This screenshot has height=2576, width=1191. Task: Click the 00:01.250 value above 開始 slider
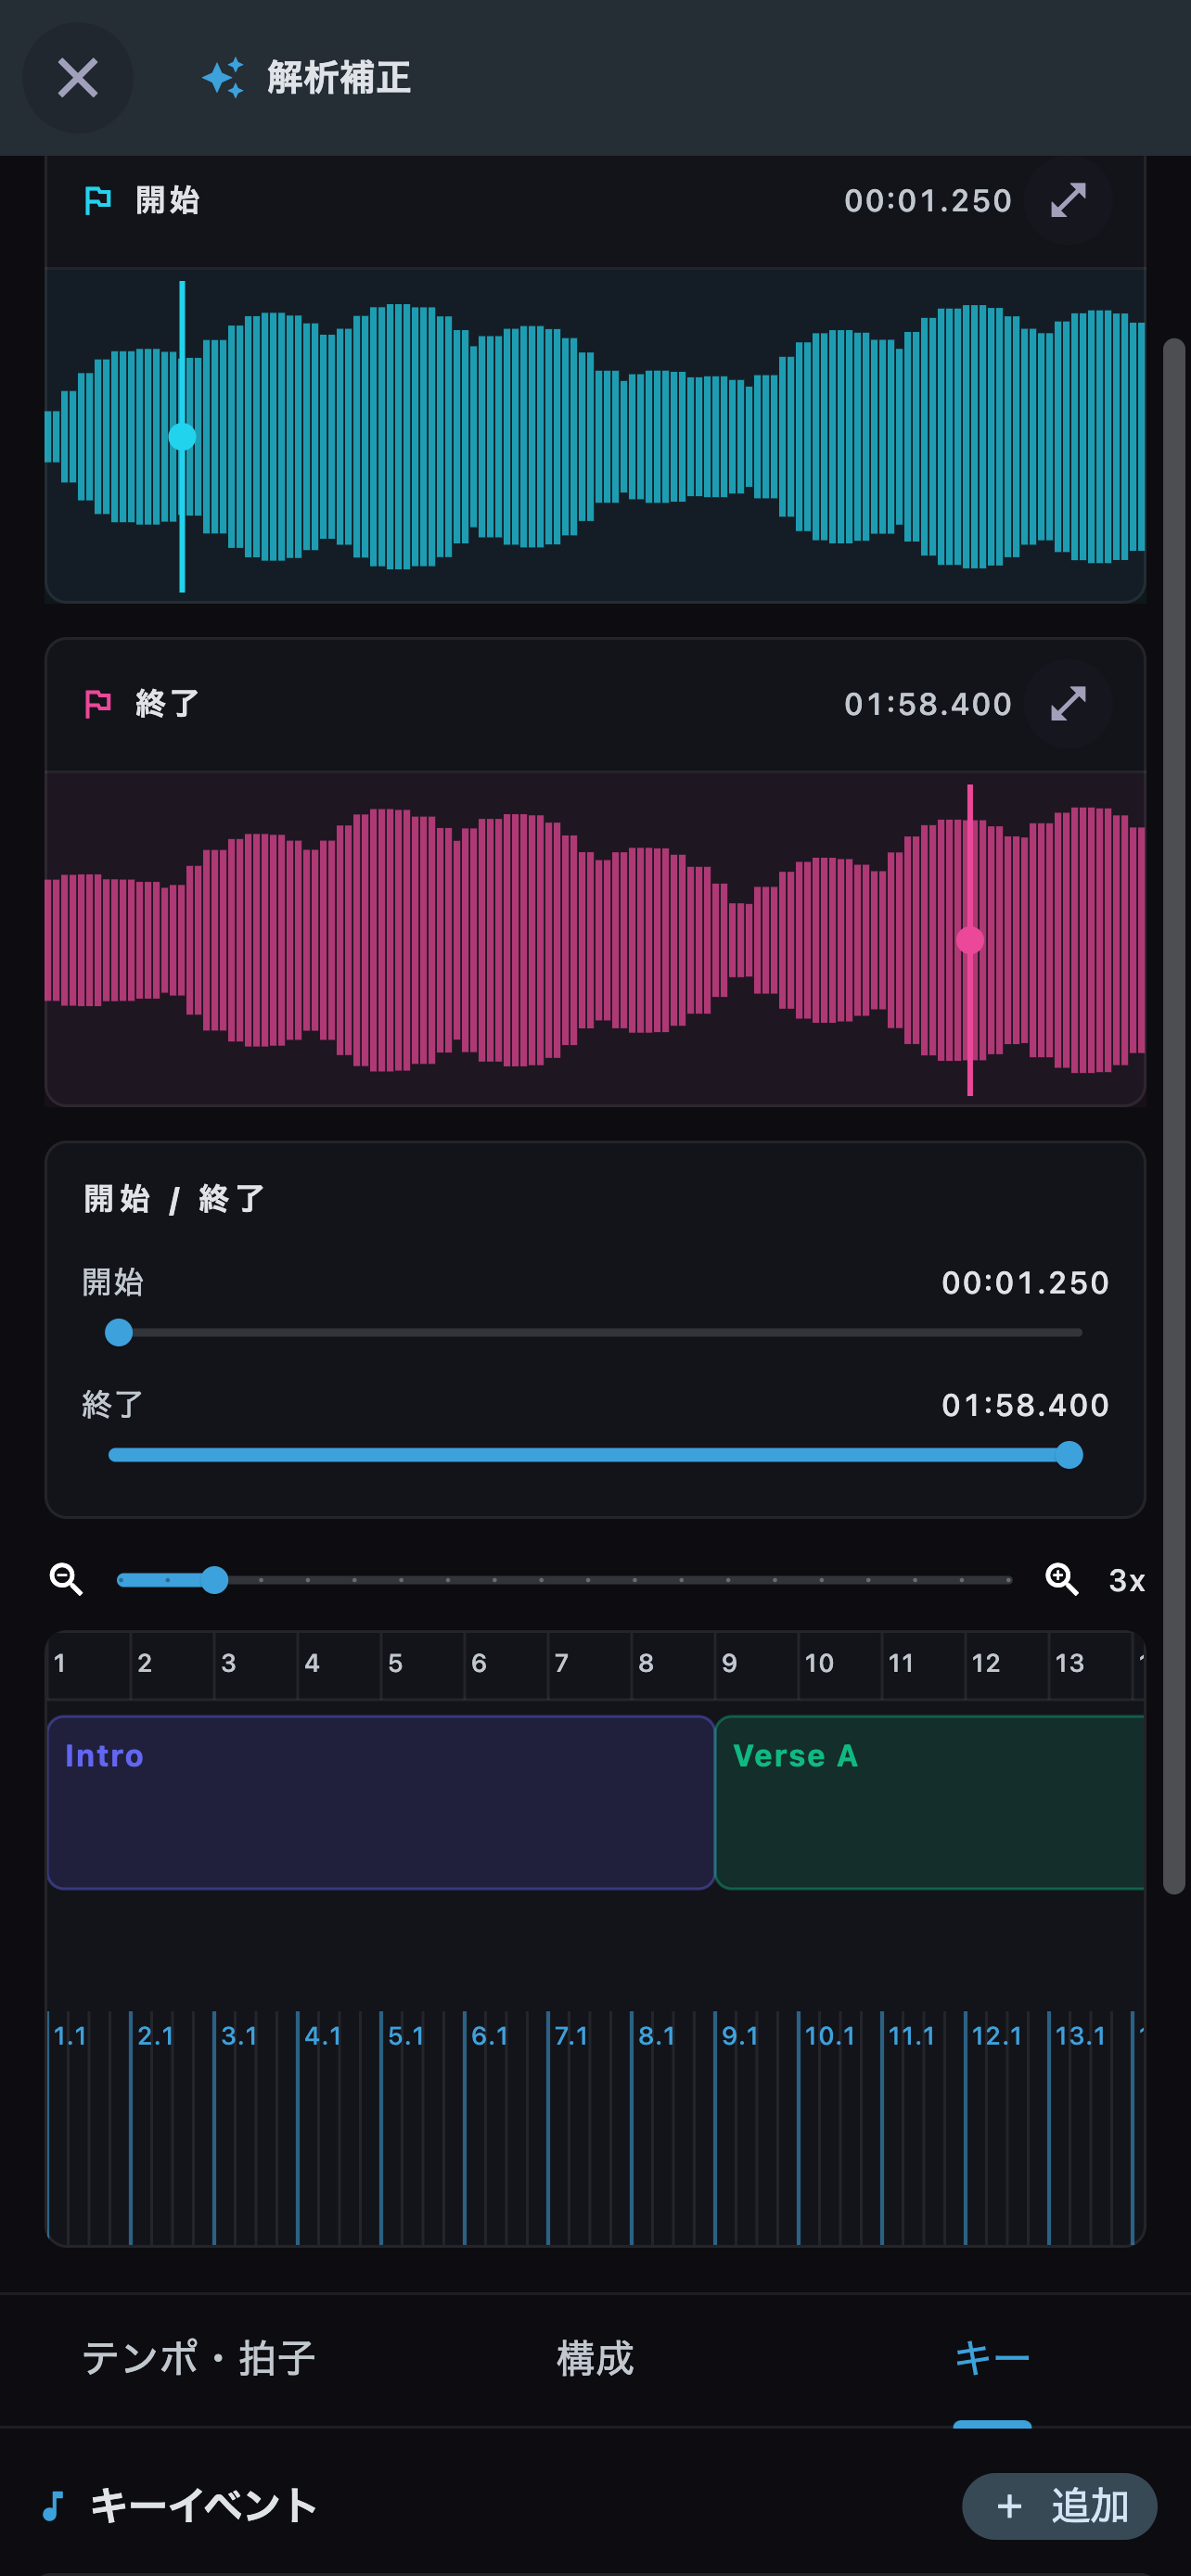tap(1025, 1283)
